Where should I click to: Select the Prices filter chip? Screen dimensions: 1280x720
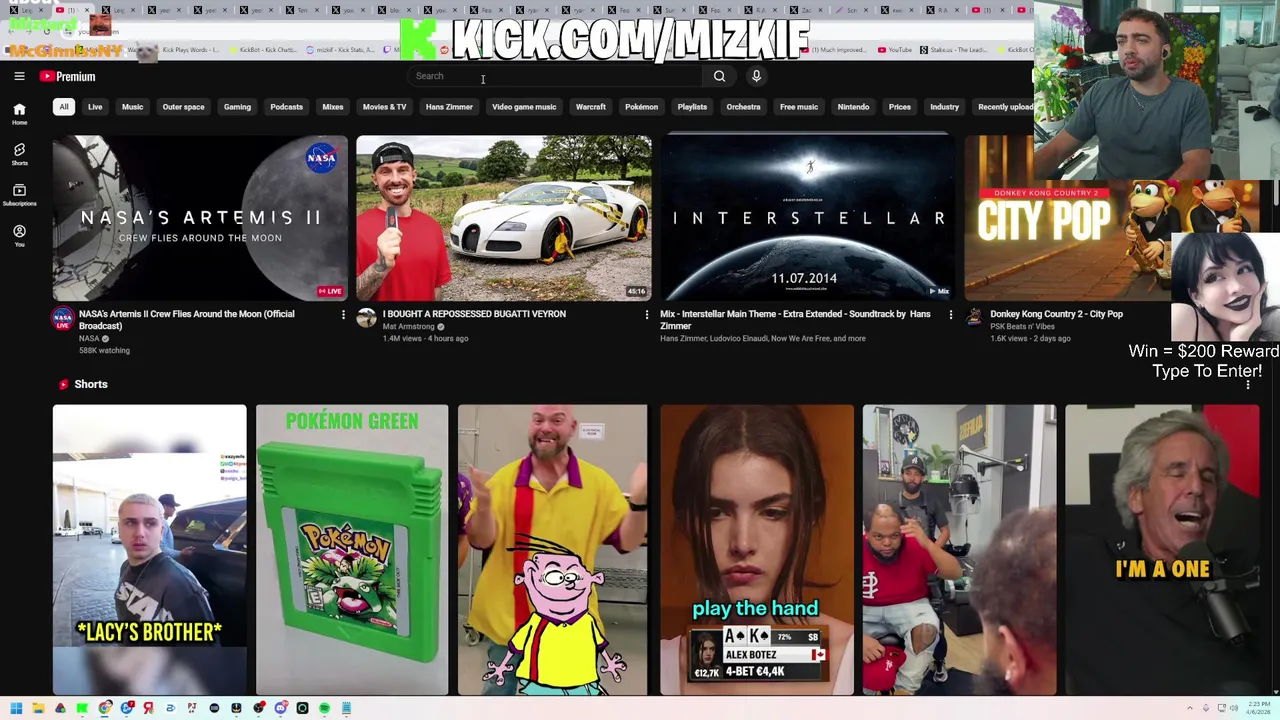tap(900, 107)
